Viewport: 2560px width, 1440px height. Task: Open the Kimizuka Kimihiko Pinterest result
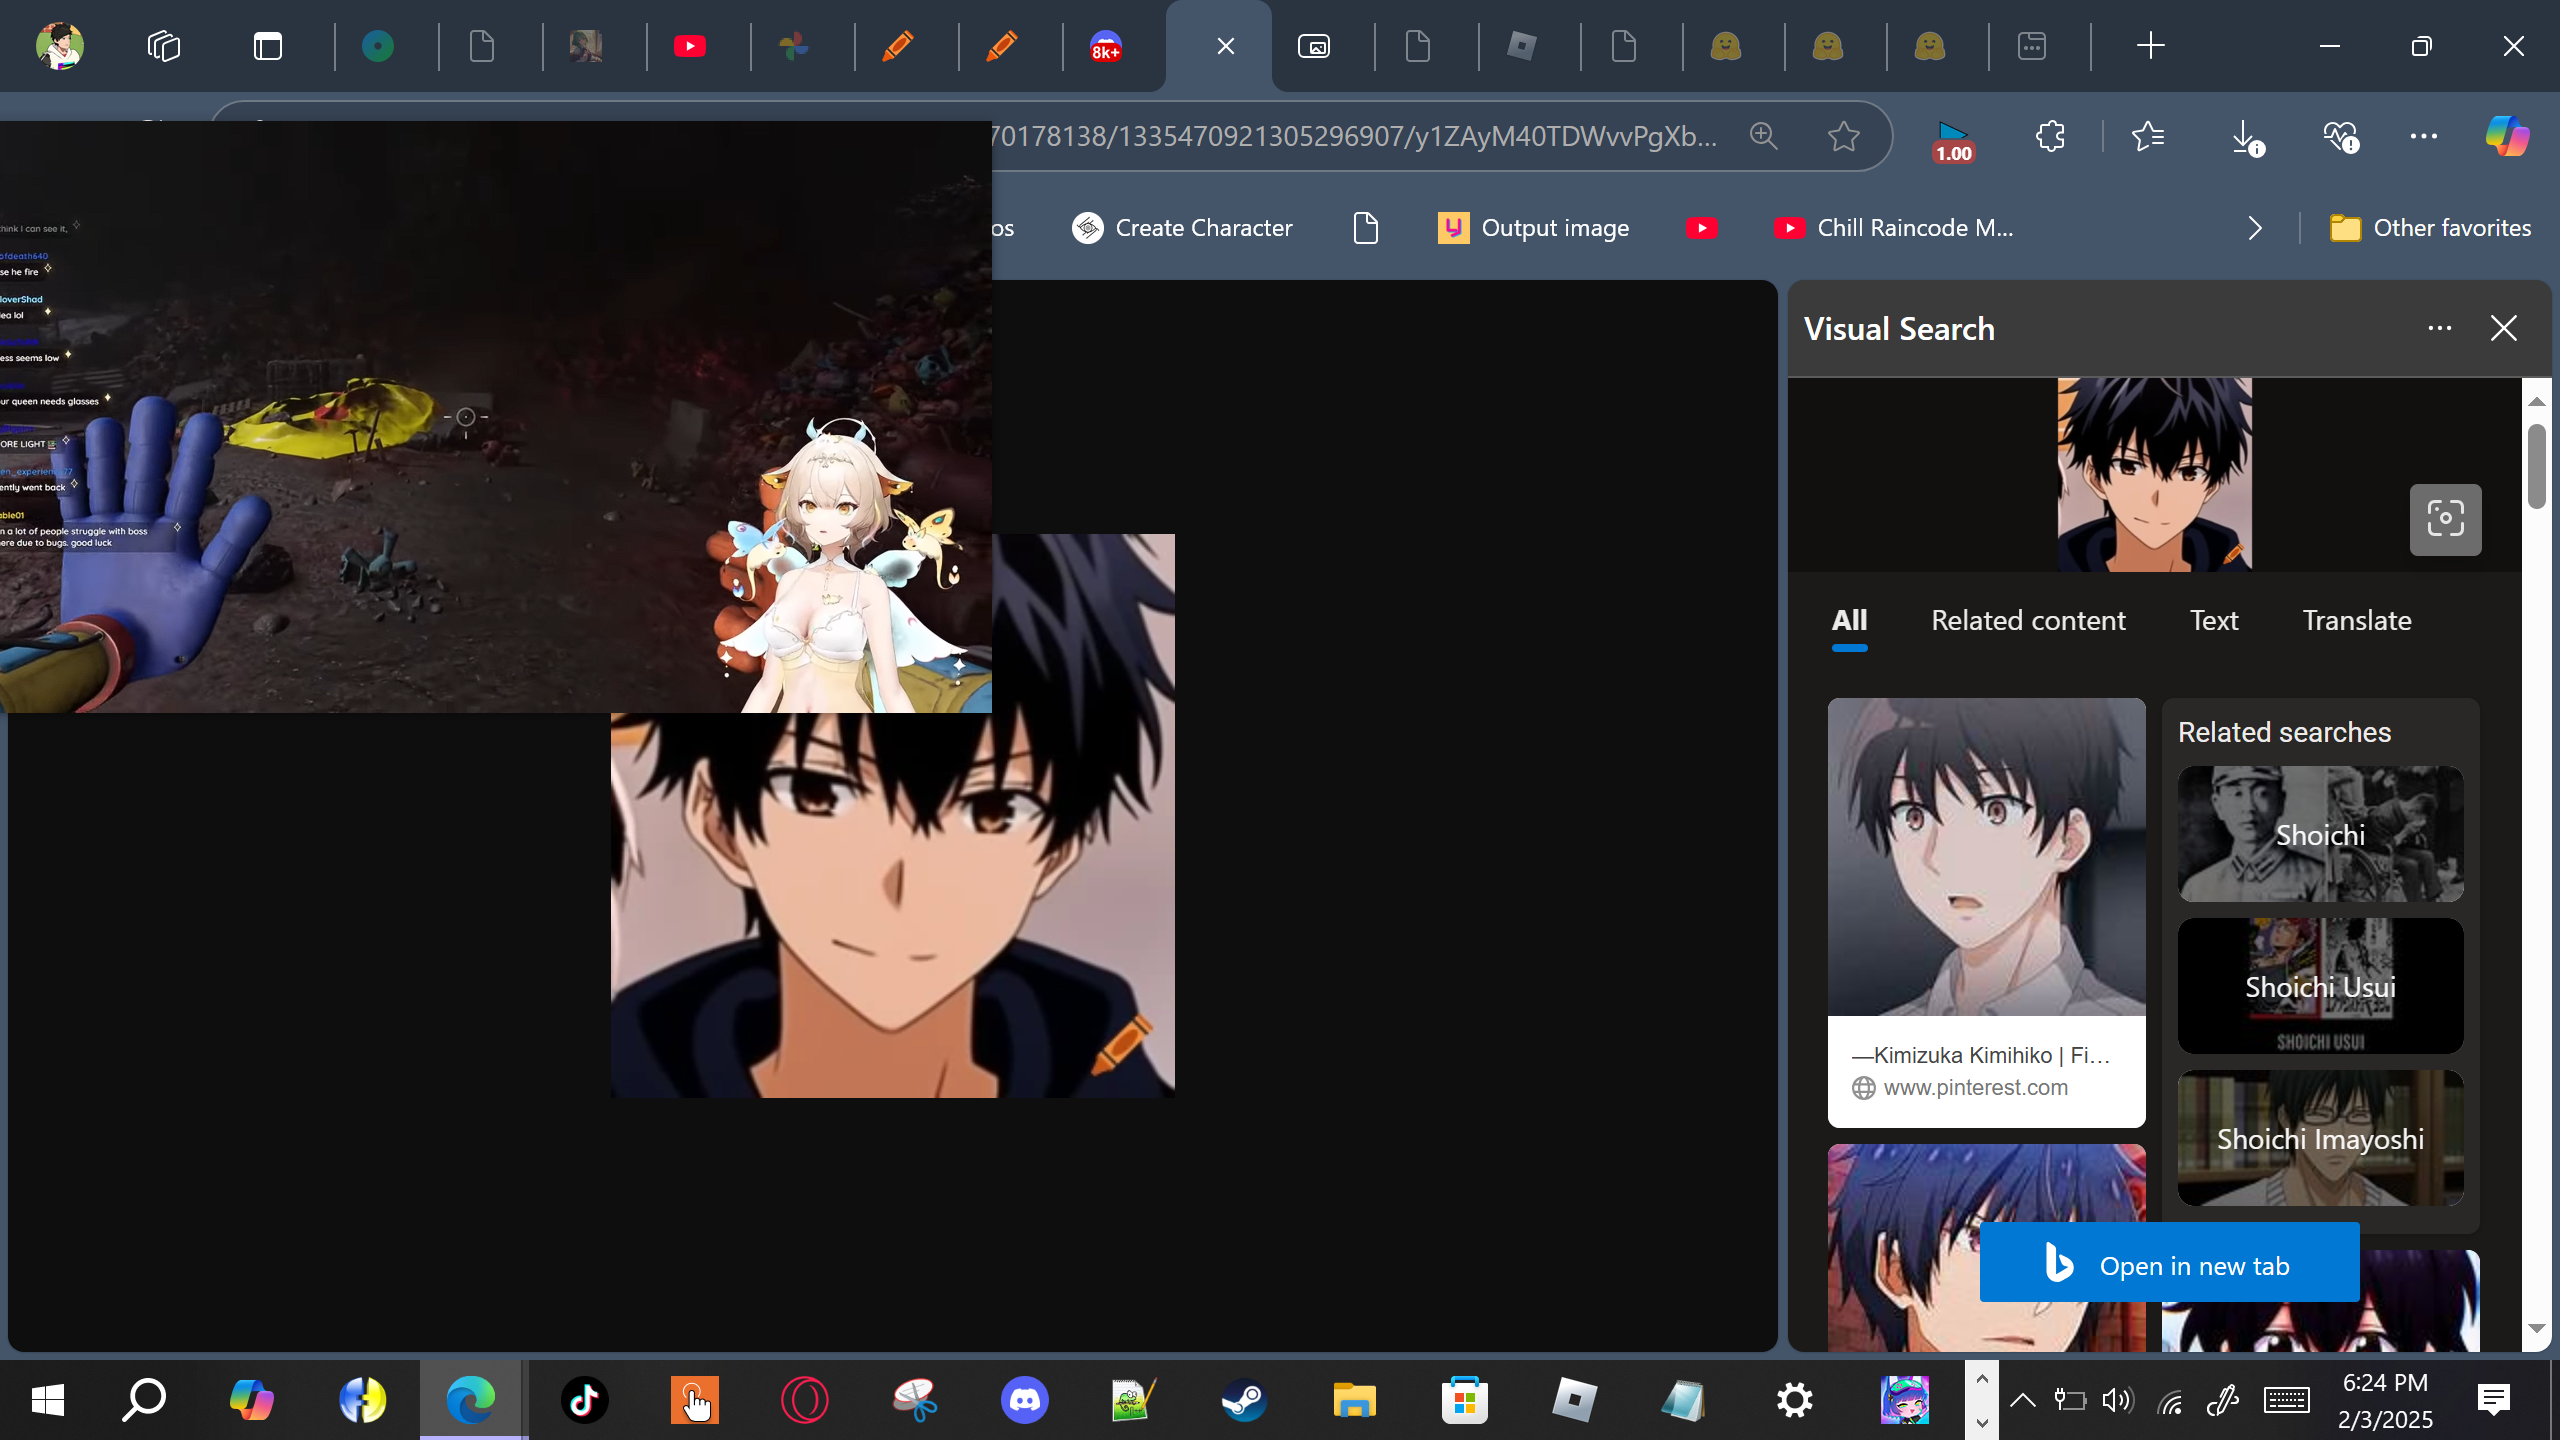[1986, 912]
